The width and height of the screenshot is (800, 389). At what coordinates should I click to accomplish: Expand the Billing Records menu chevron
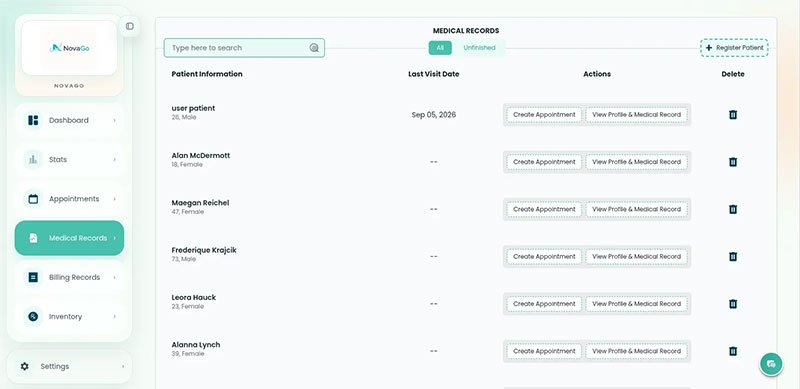coord(114,277)
